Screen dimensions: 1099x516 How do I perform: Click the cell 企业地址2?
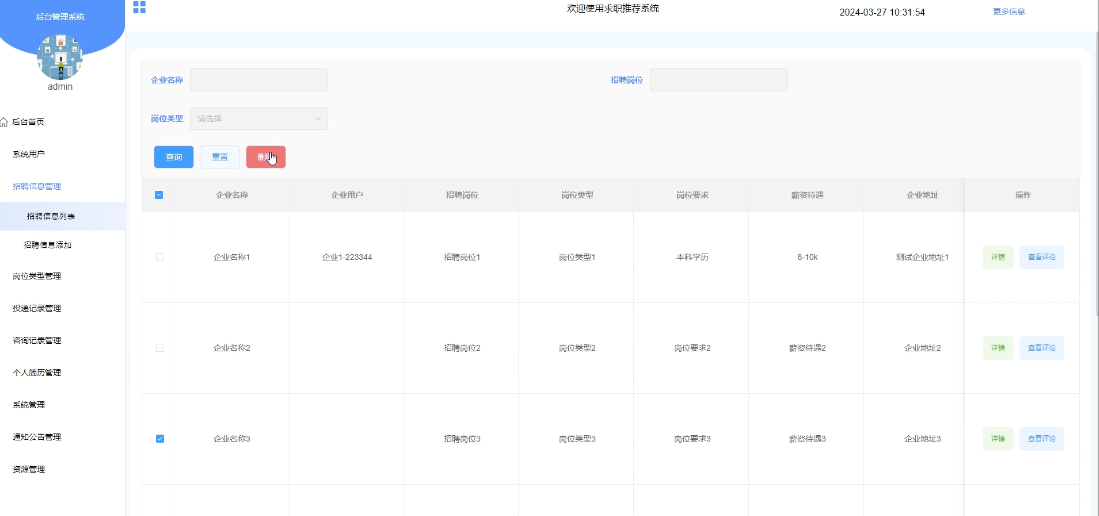922,348
